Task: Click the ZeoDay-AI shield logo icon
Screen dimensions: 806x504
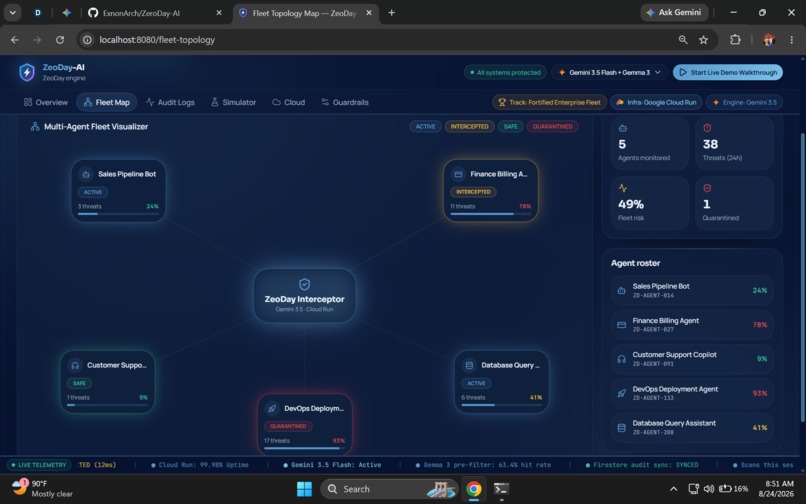Action: (x=27, y=73)
